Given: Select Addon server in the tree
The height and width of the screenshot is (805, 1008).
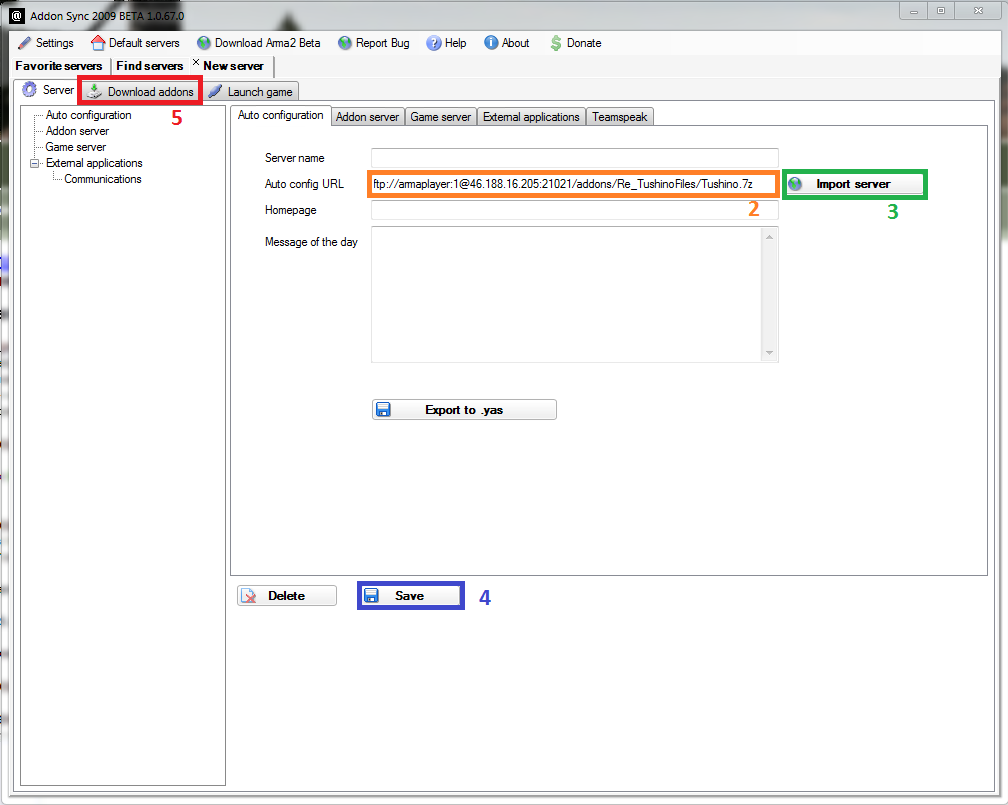Looking at the screenshot, I should 77,131.
